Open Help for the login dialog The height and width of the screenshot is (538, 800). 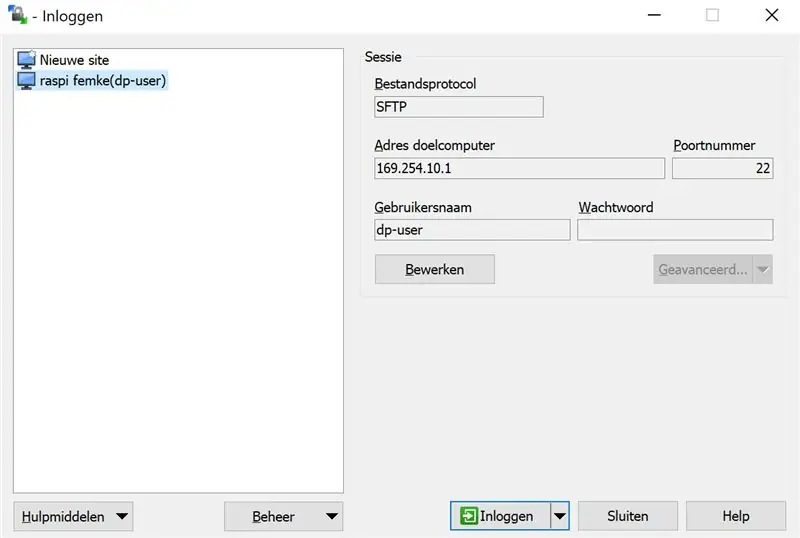736,516
